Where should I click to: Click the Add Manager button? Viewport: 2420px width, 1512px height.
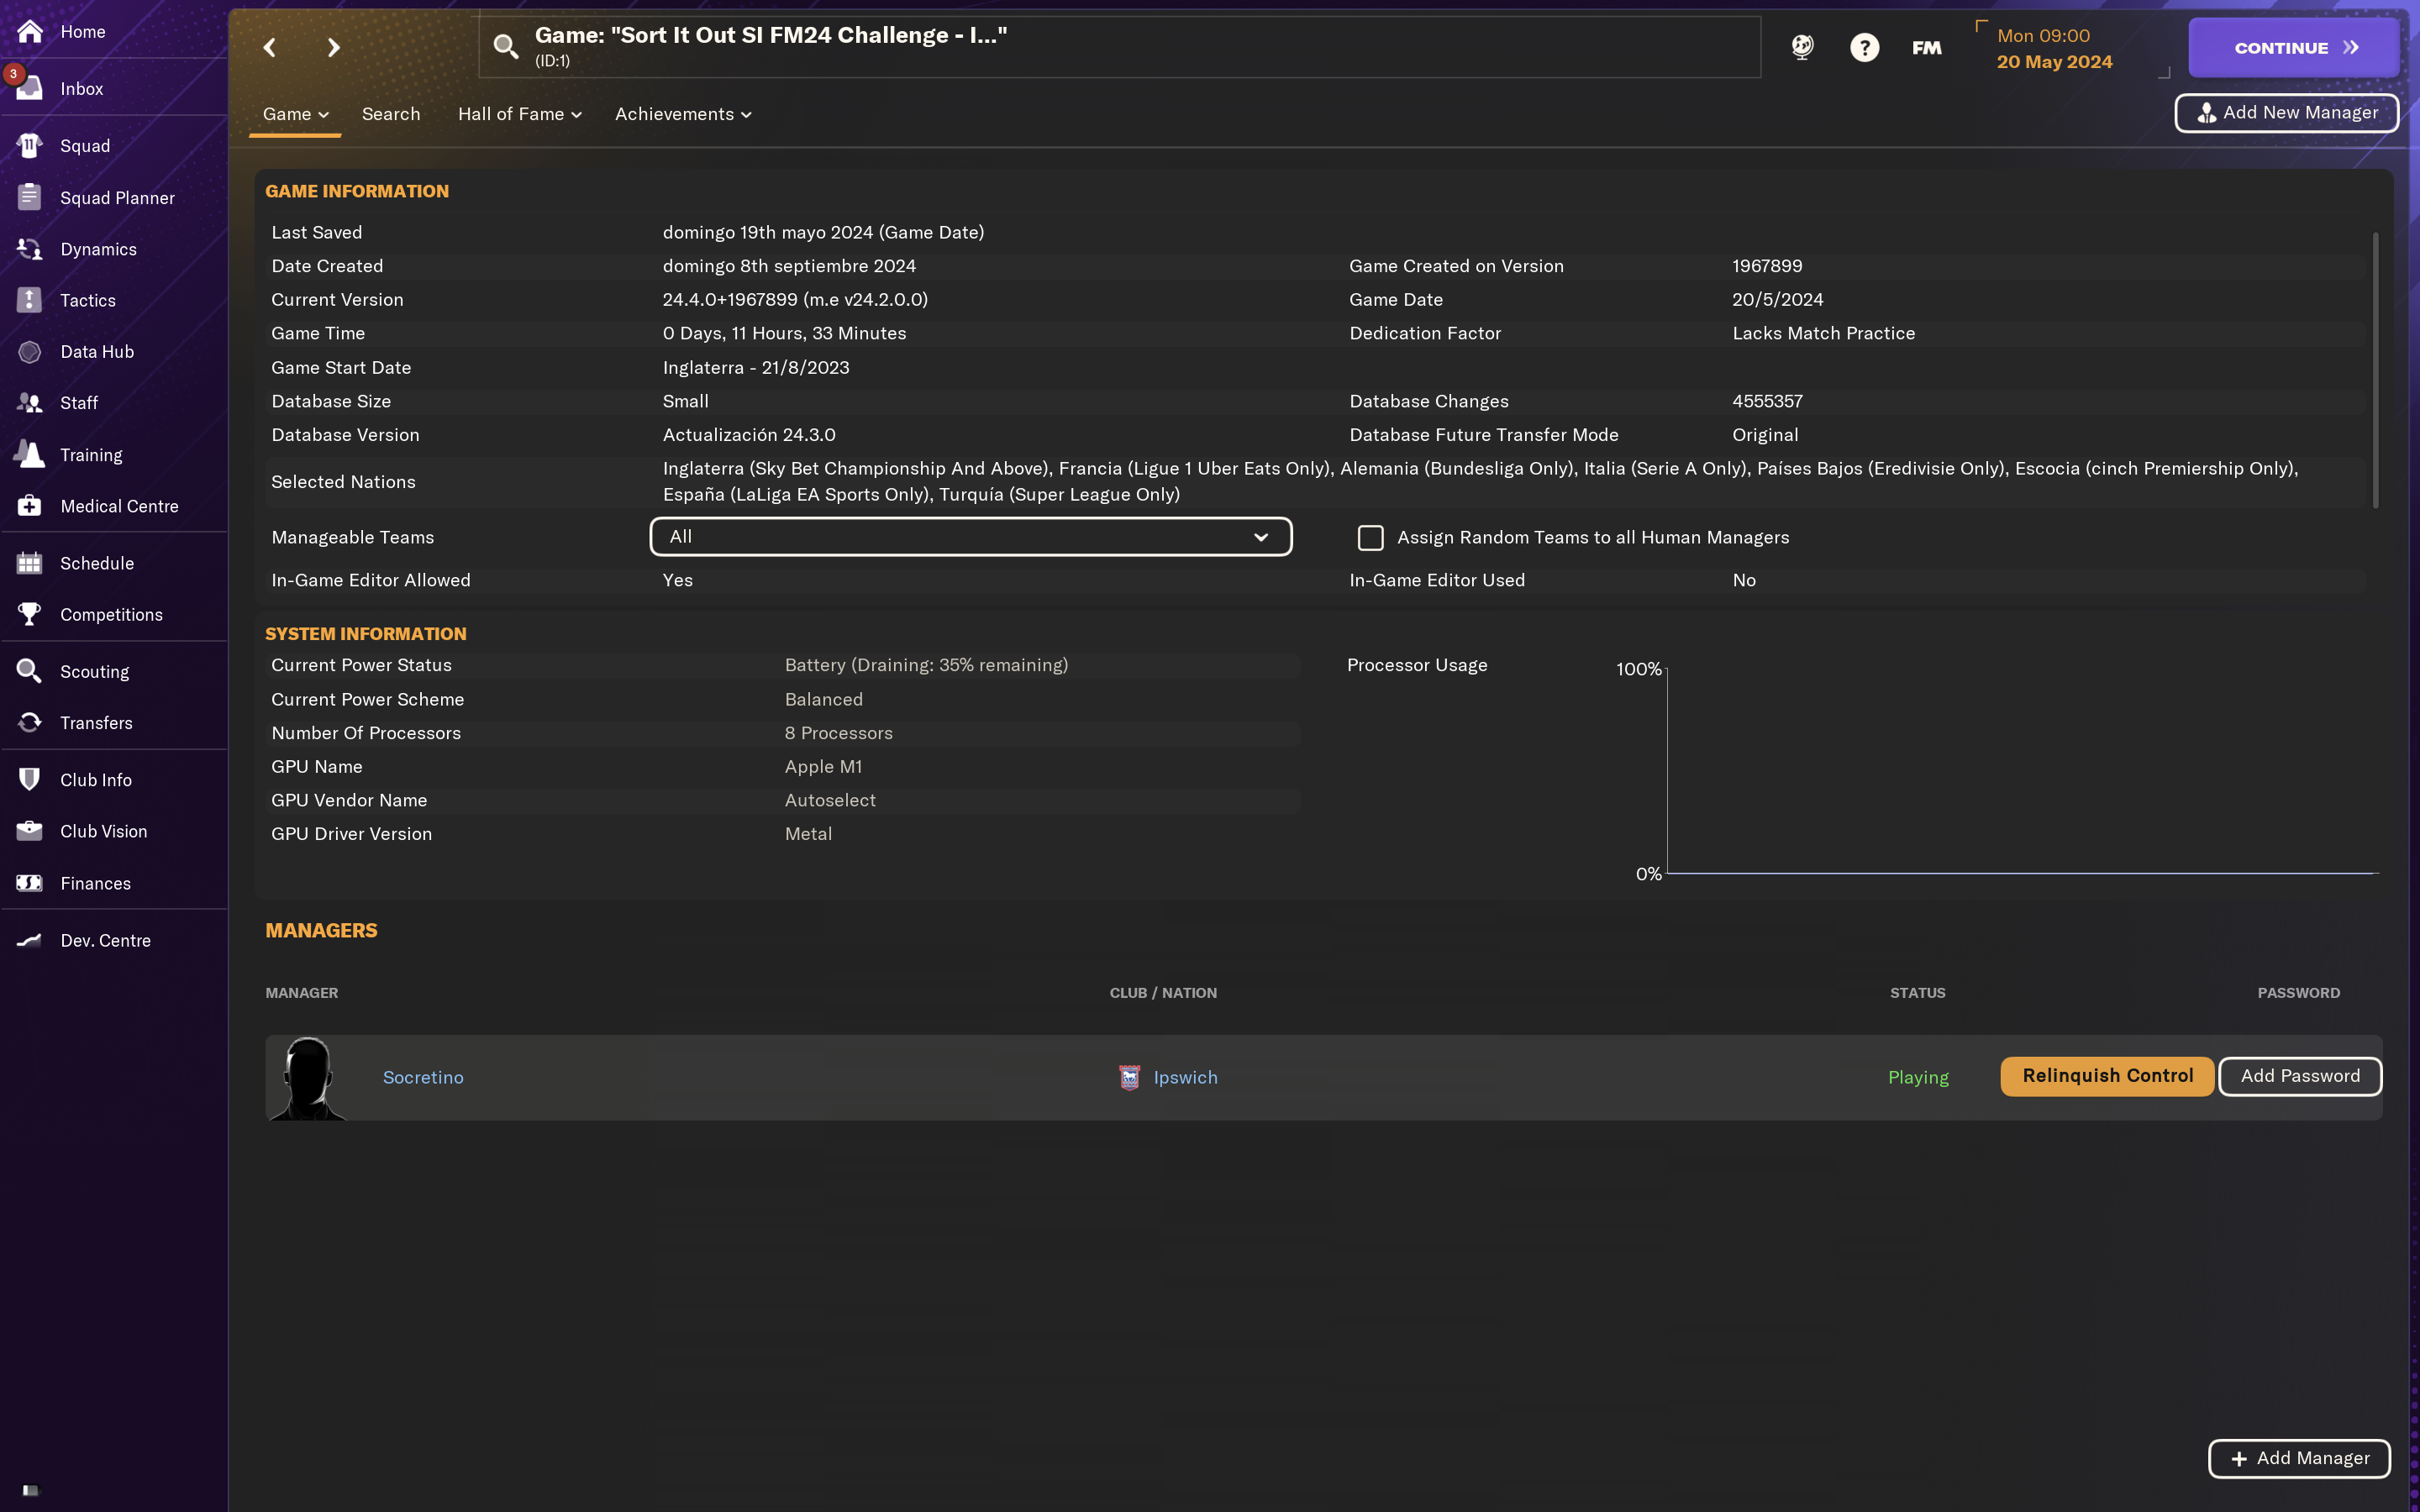pos(2299,1458)
